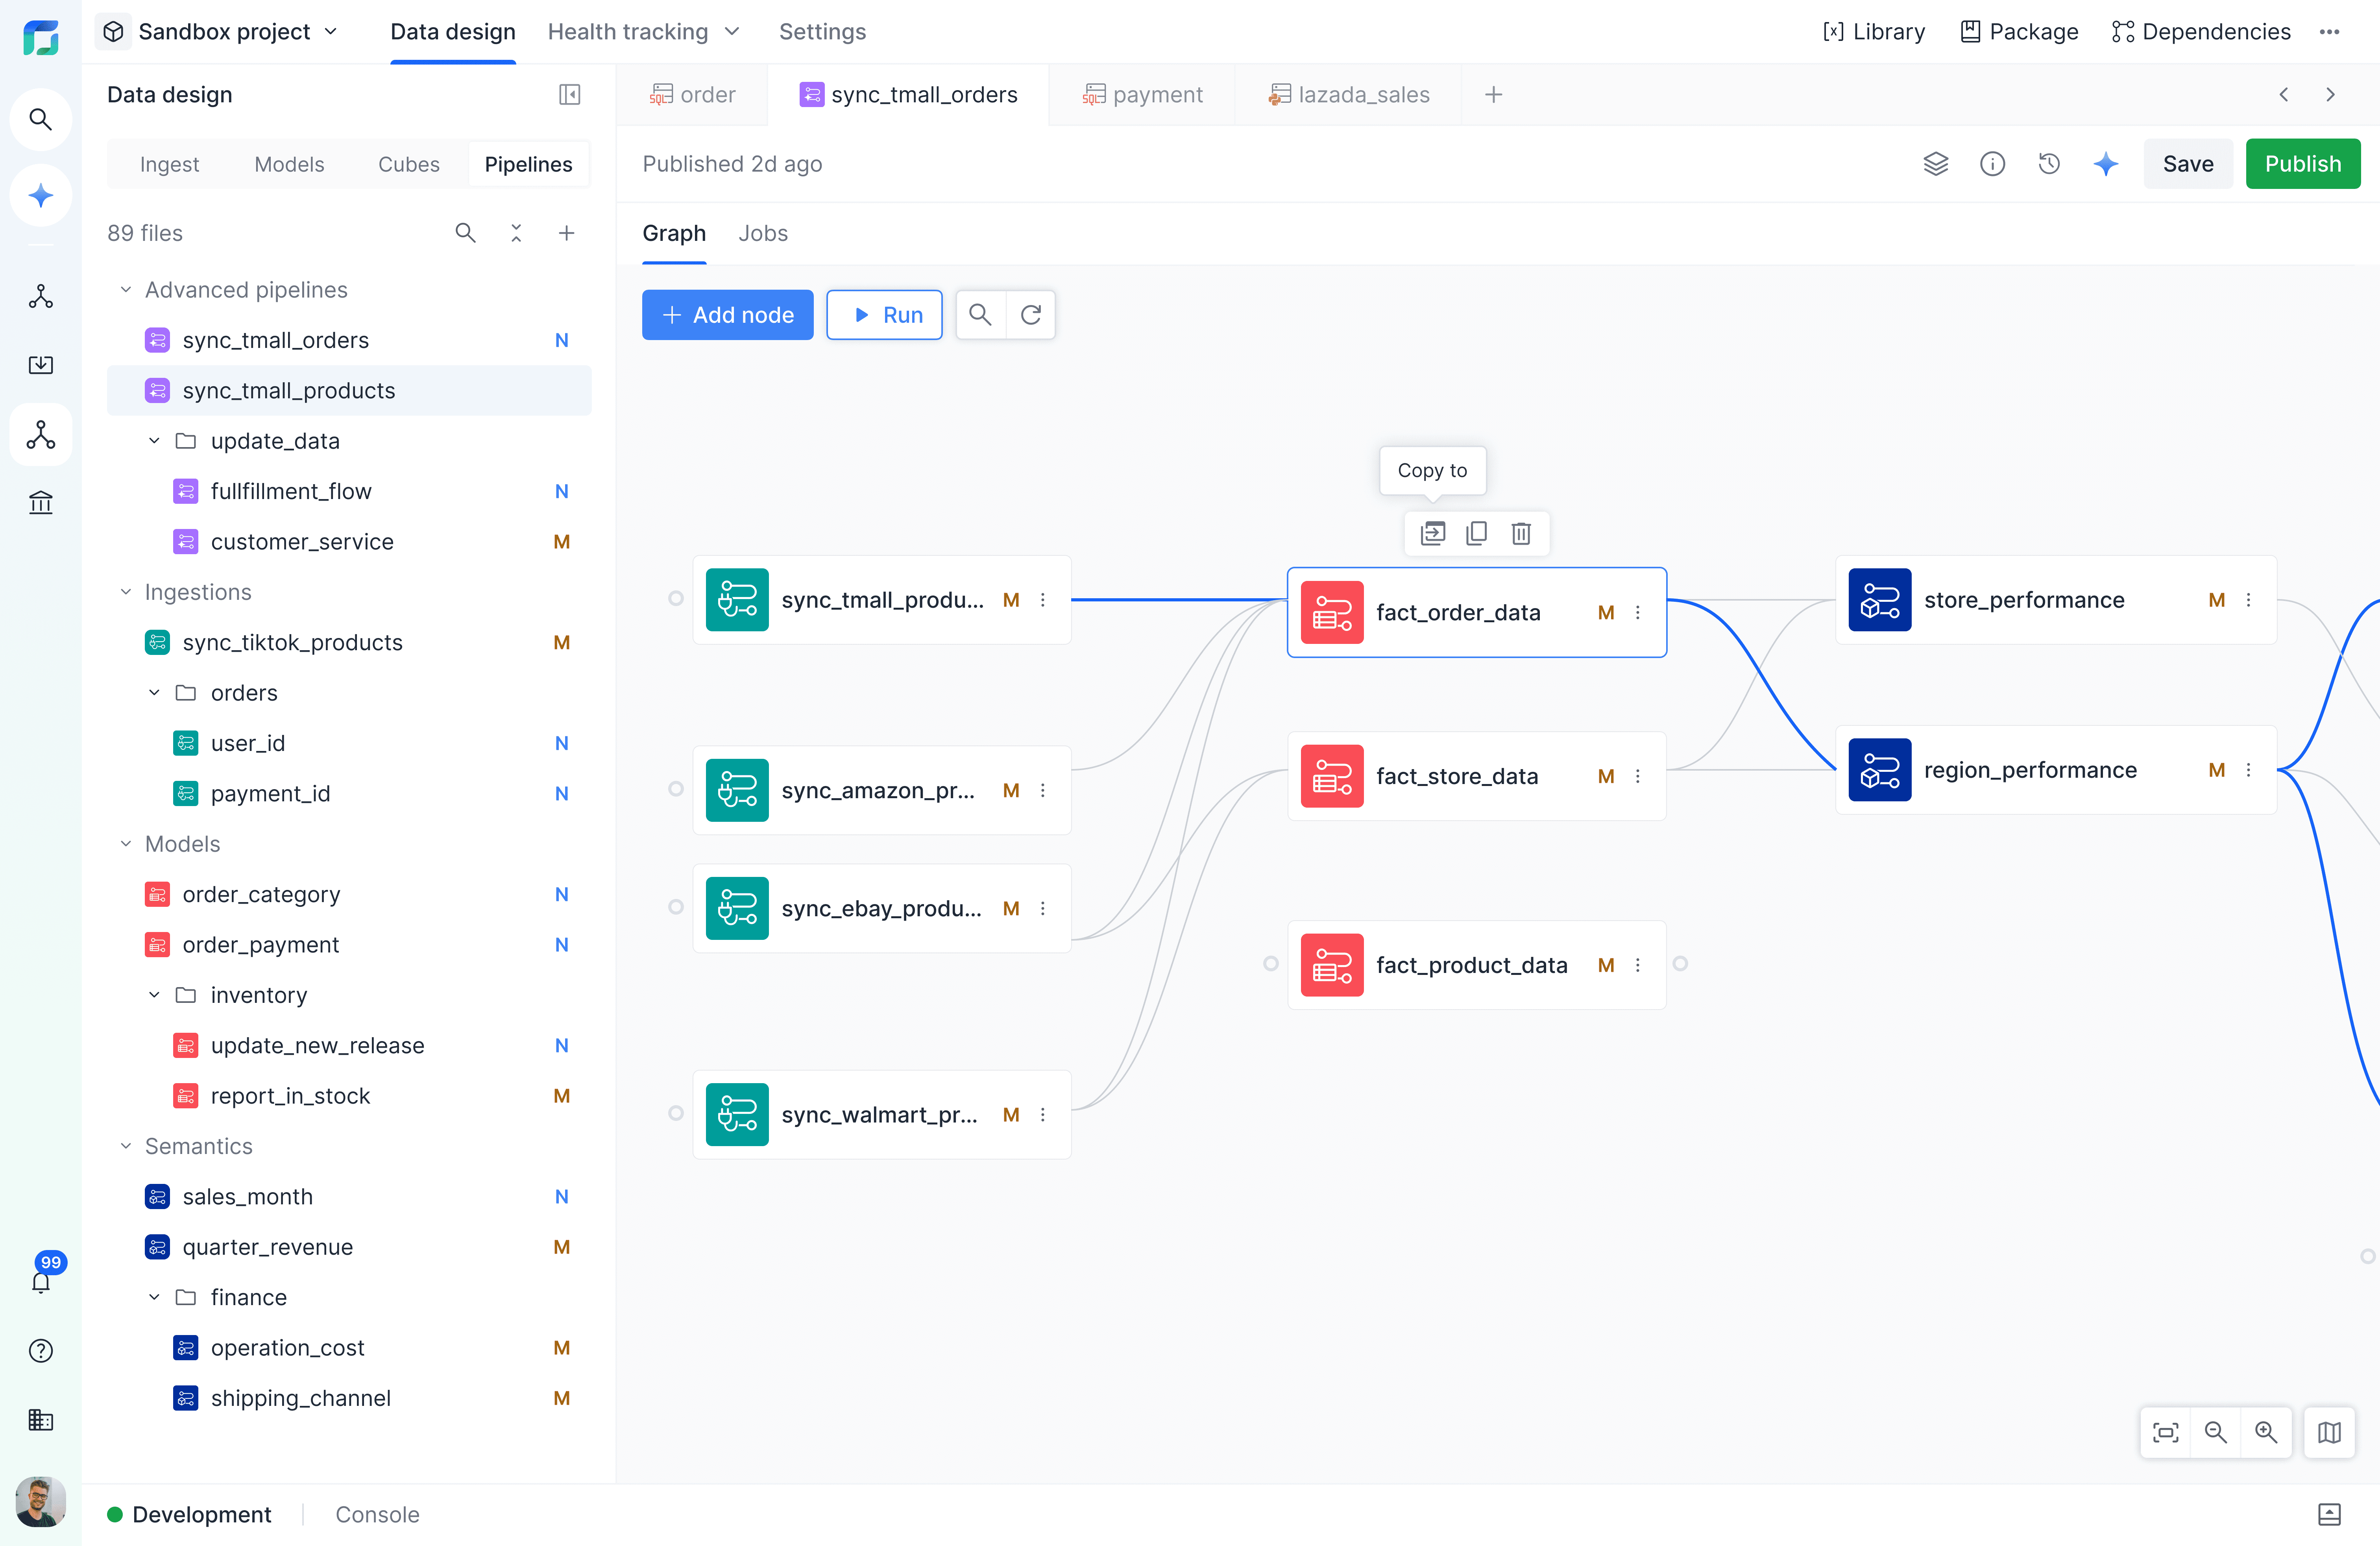
Task: Delete the selected node via trash icon
Action: pos(1521,533)
